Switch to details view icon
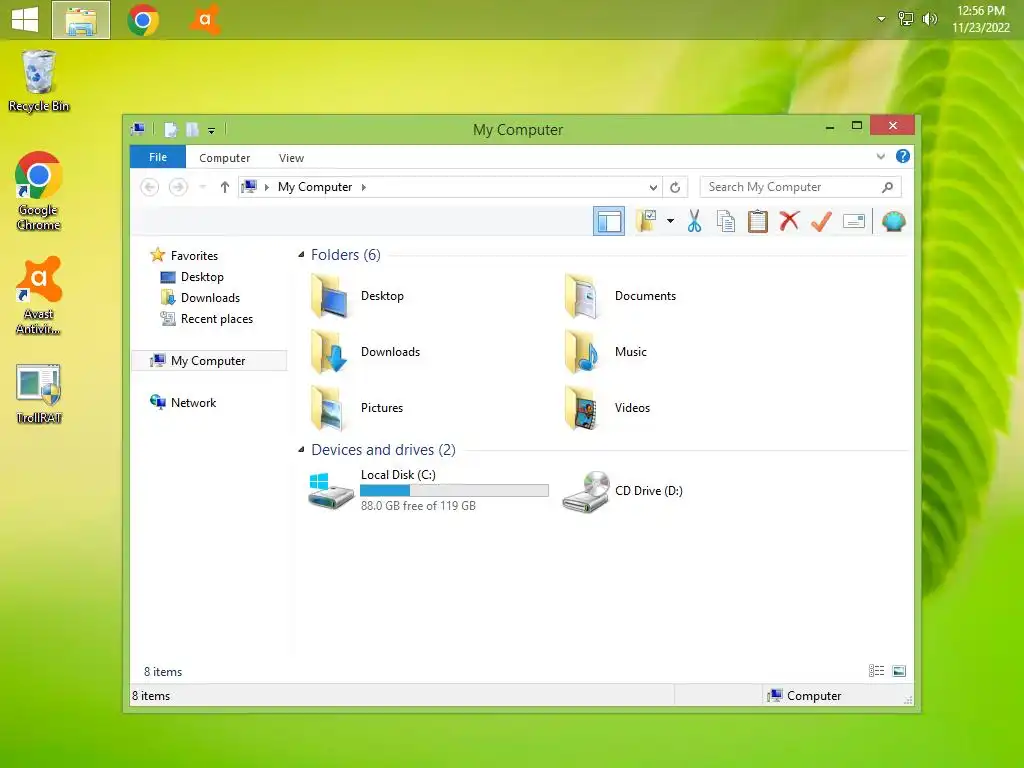This screenshot has height=768, width=1024. pos(876,671)
